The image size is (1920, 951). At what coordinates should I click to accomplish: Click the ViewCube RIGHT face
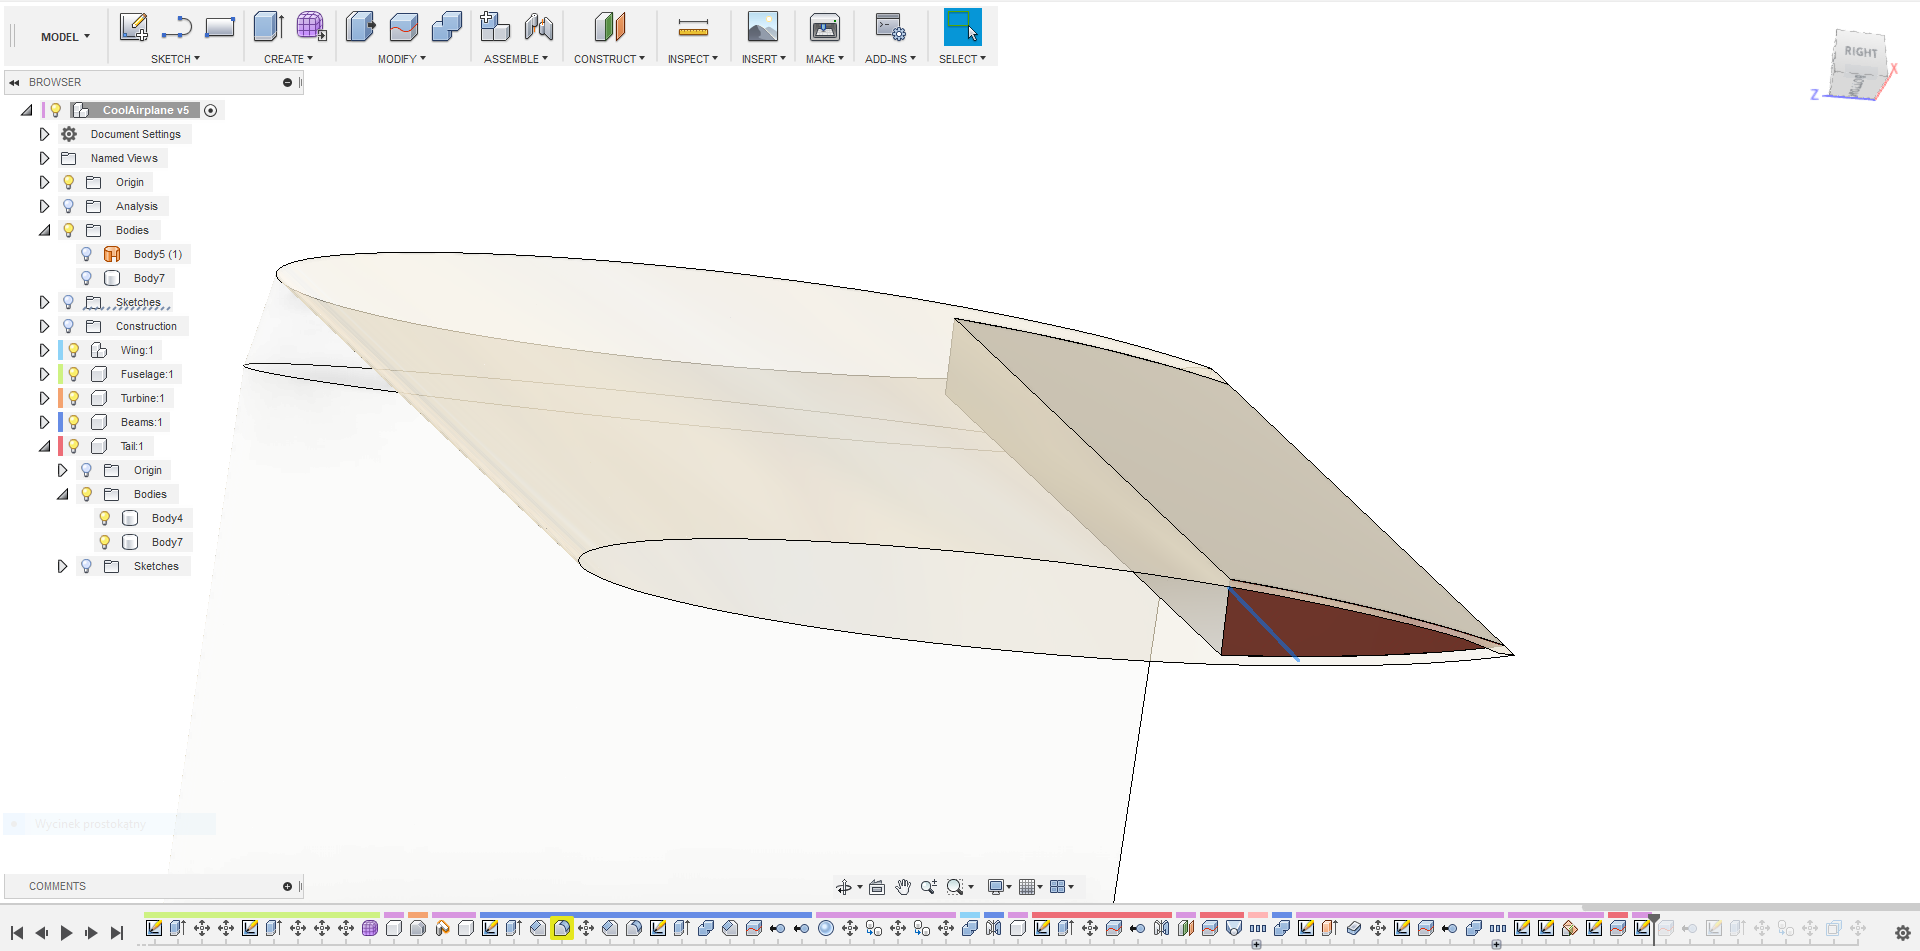pyautogui.click(x=1860, y=52)
